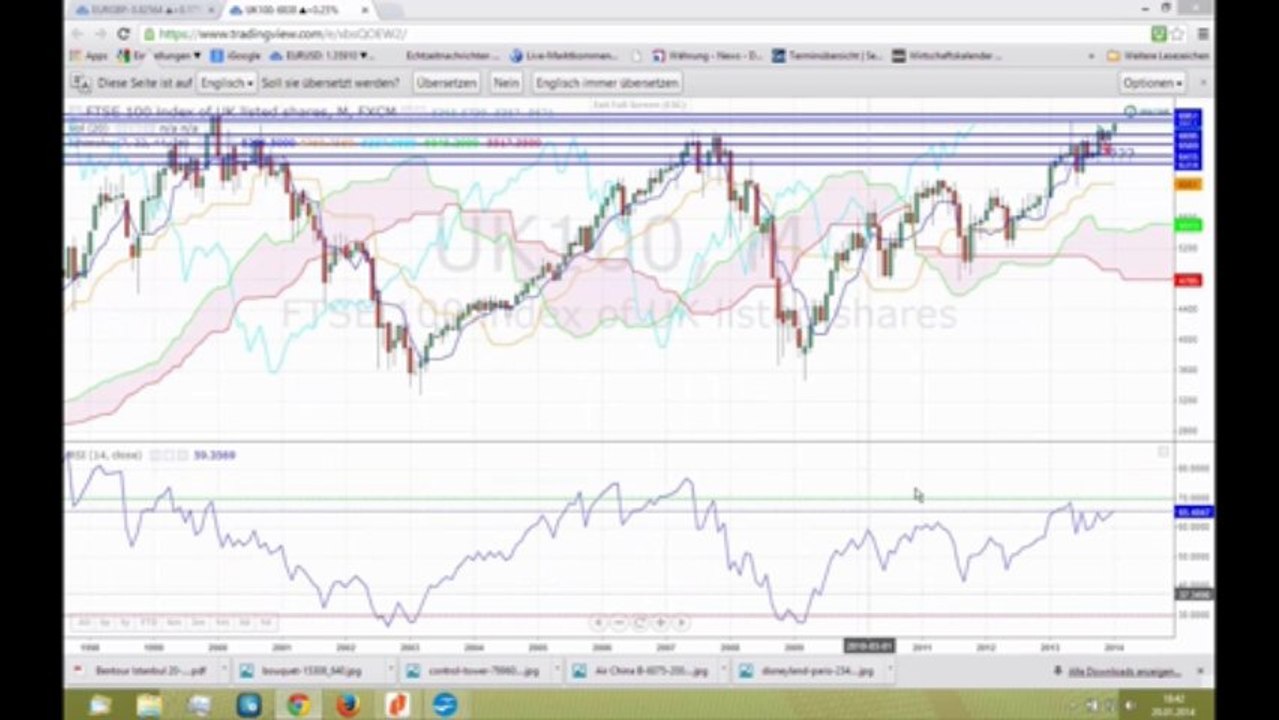
Task: Open the TeamViewer-like blue taskbar icon
Action: pos(446,705)
